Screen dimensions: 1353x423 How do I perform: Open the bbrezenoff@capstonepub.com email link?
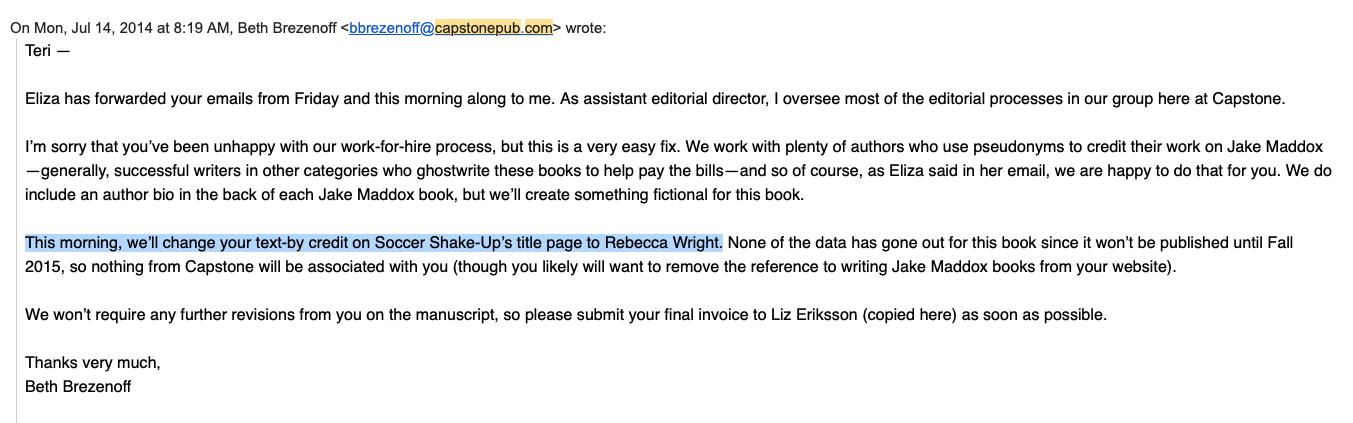coord(450,28)
